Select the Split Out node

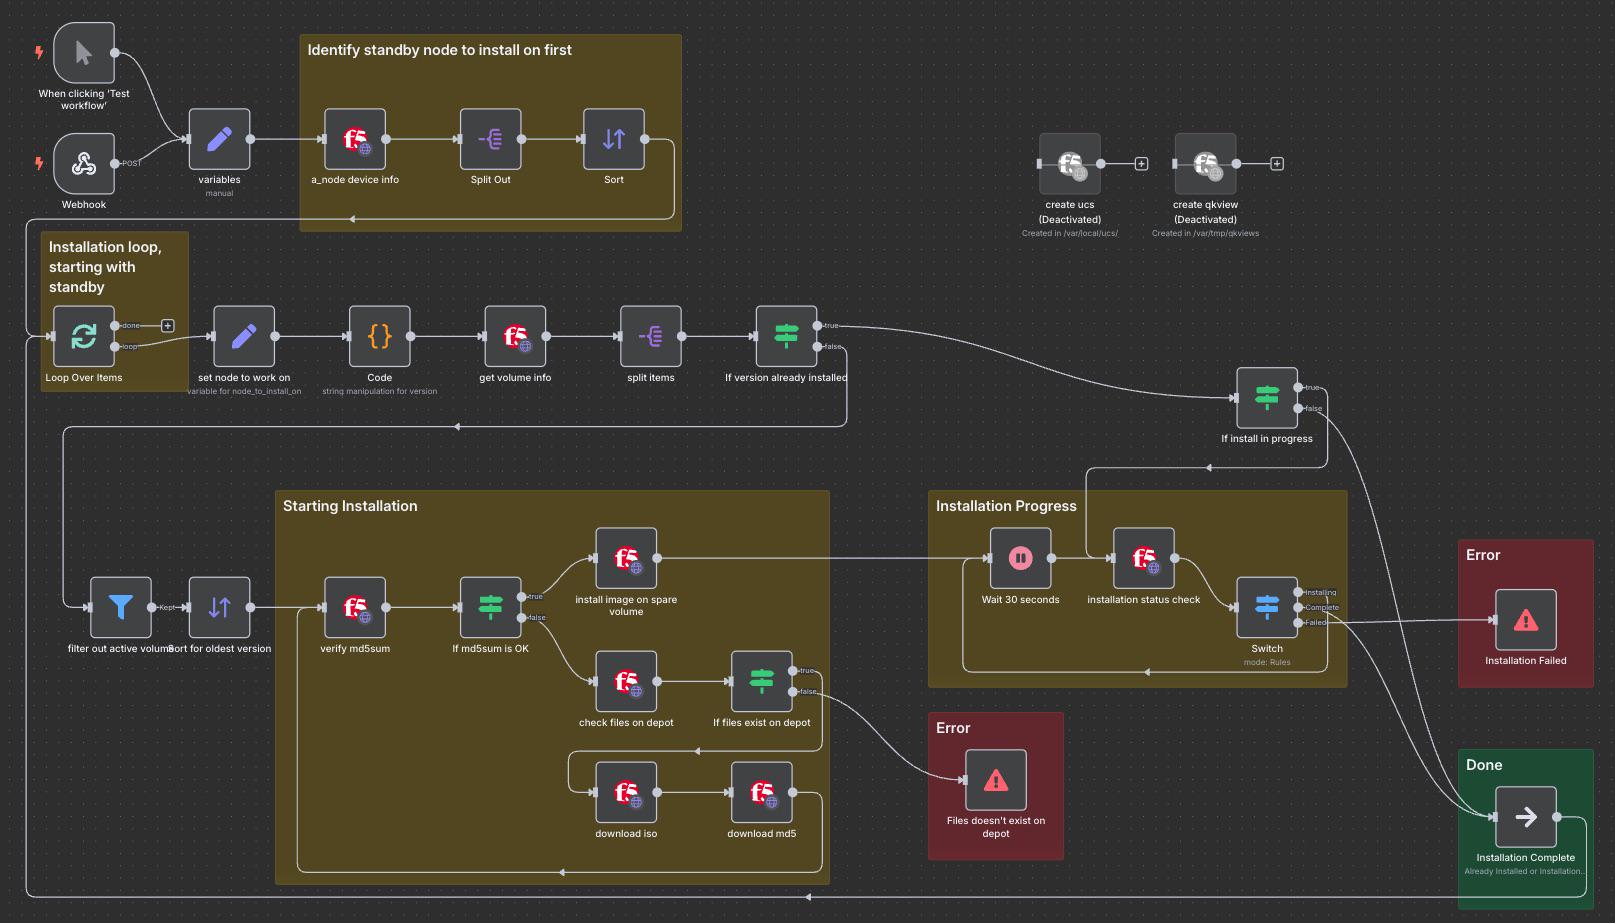pyautogui.click(x=490, y=139)
